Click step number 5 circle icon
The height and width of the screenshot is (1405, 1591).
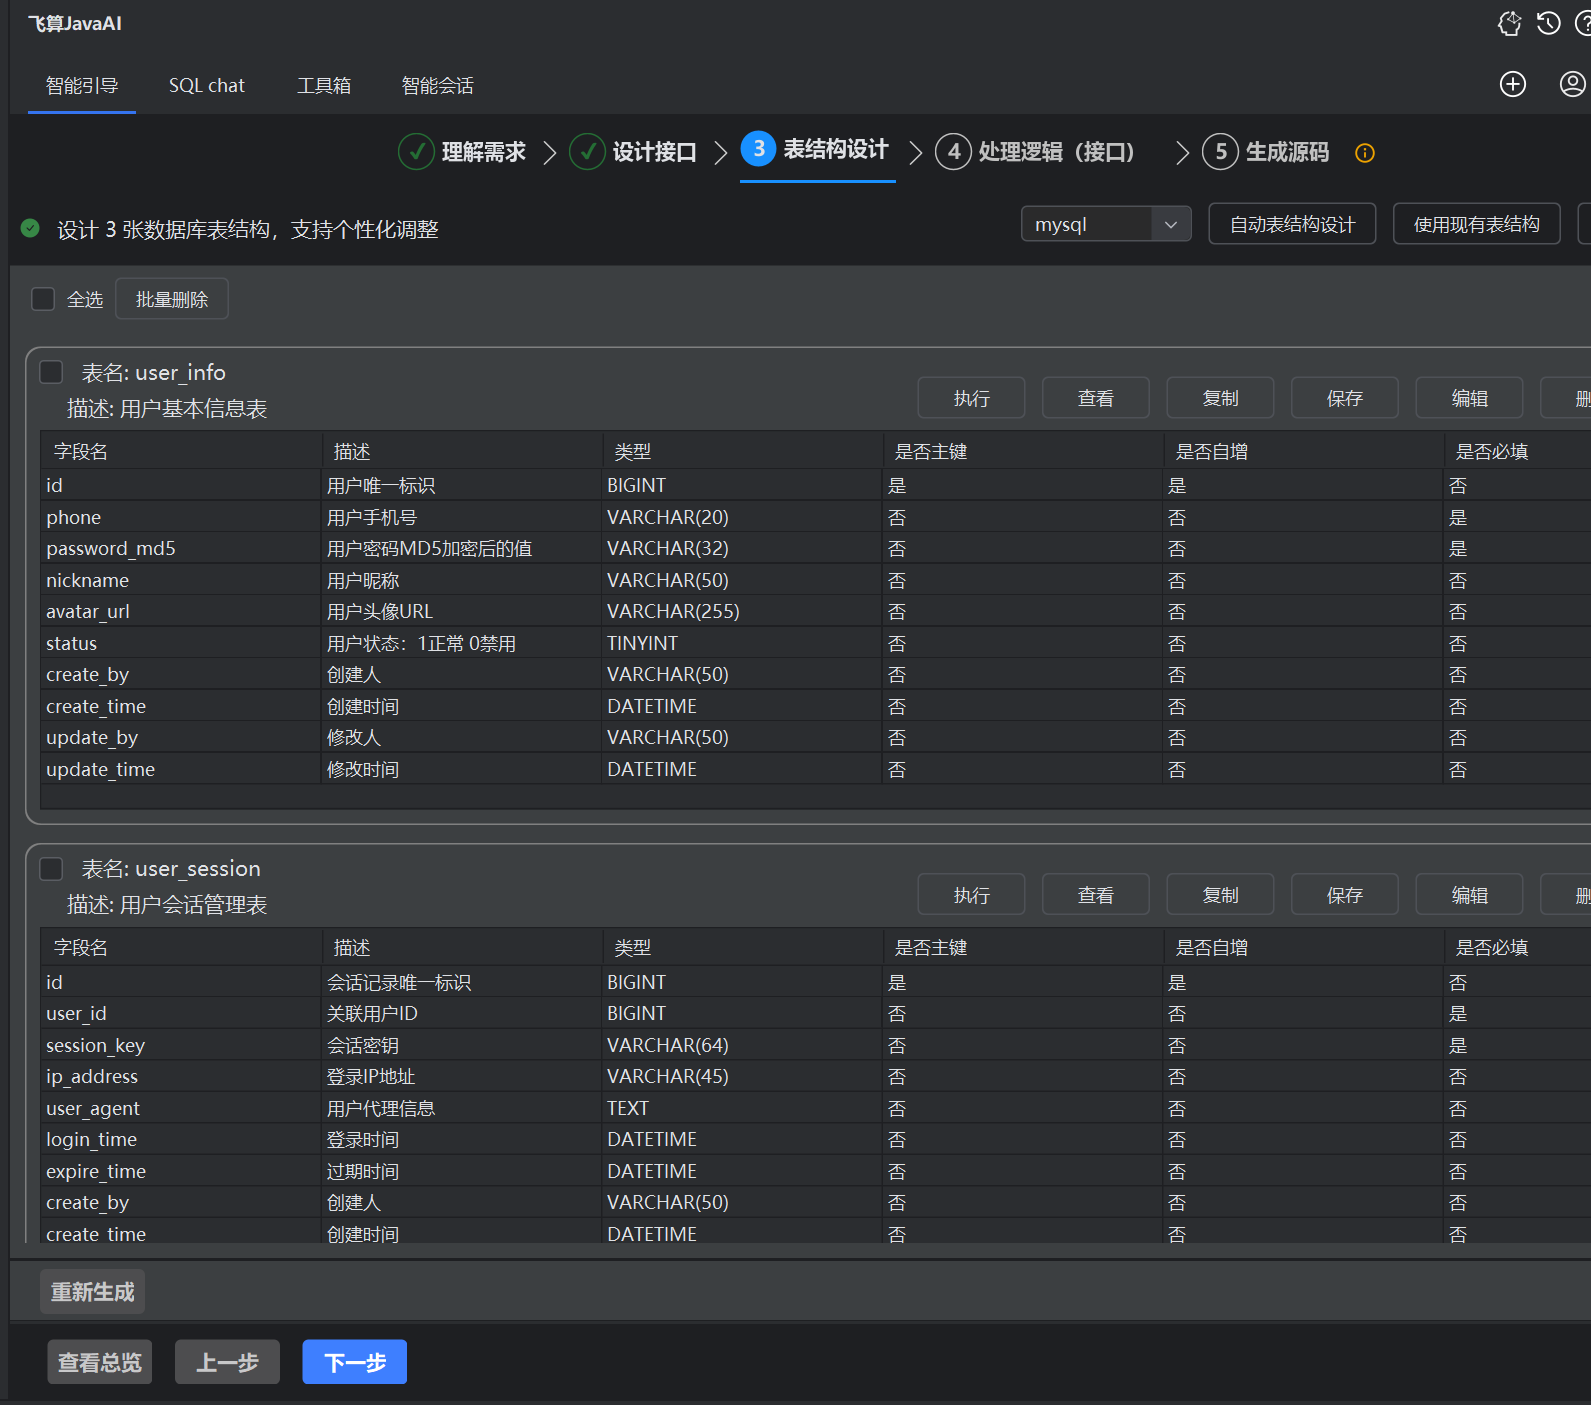tap(1220, 152)
